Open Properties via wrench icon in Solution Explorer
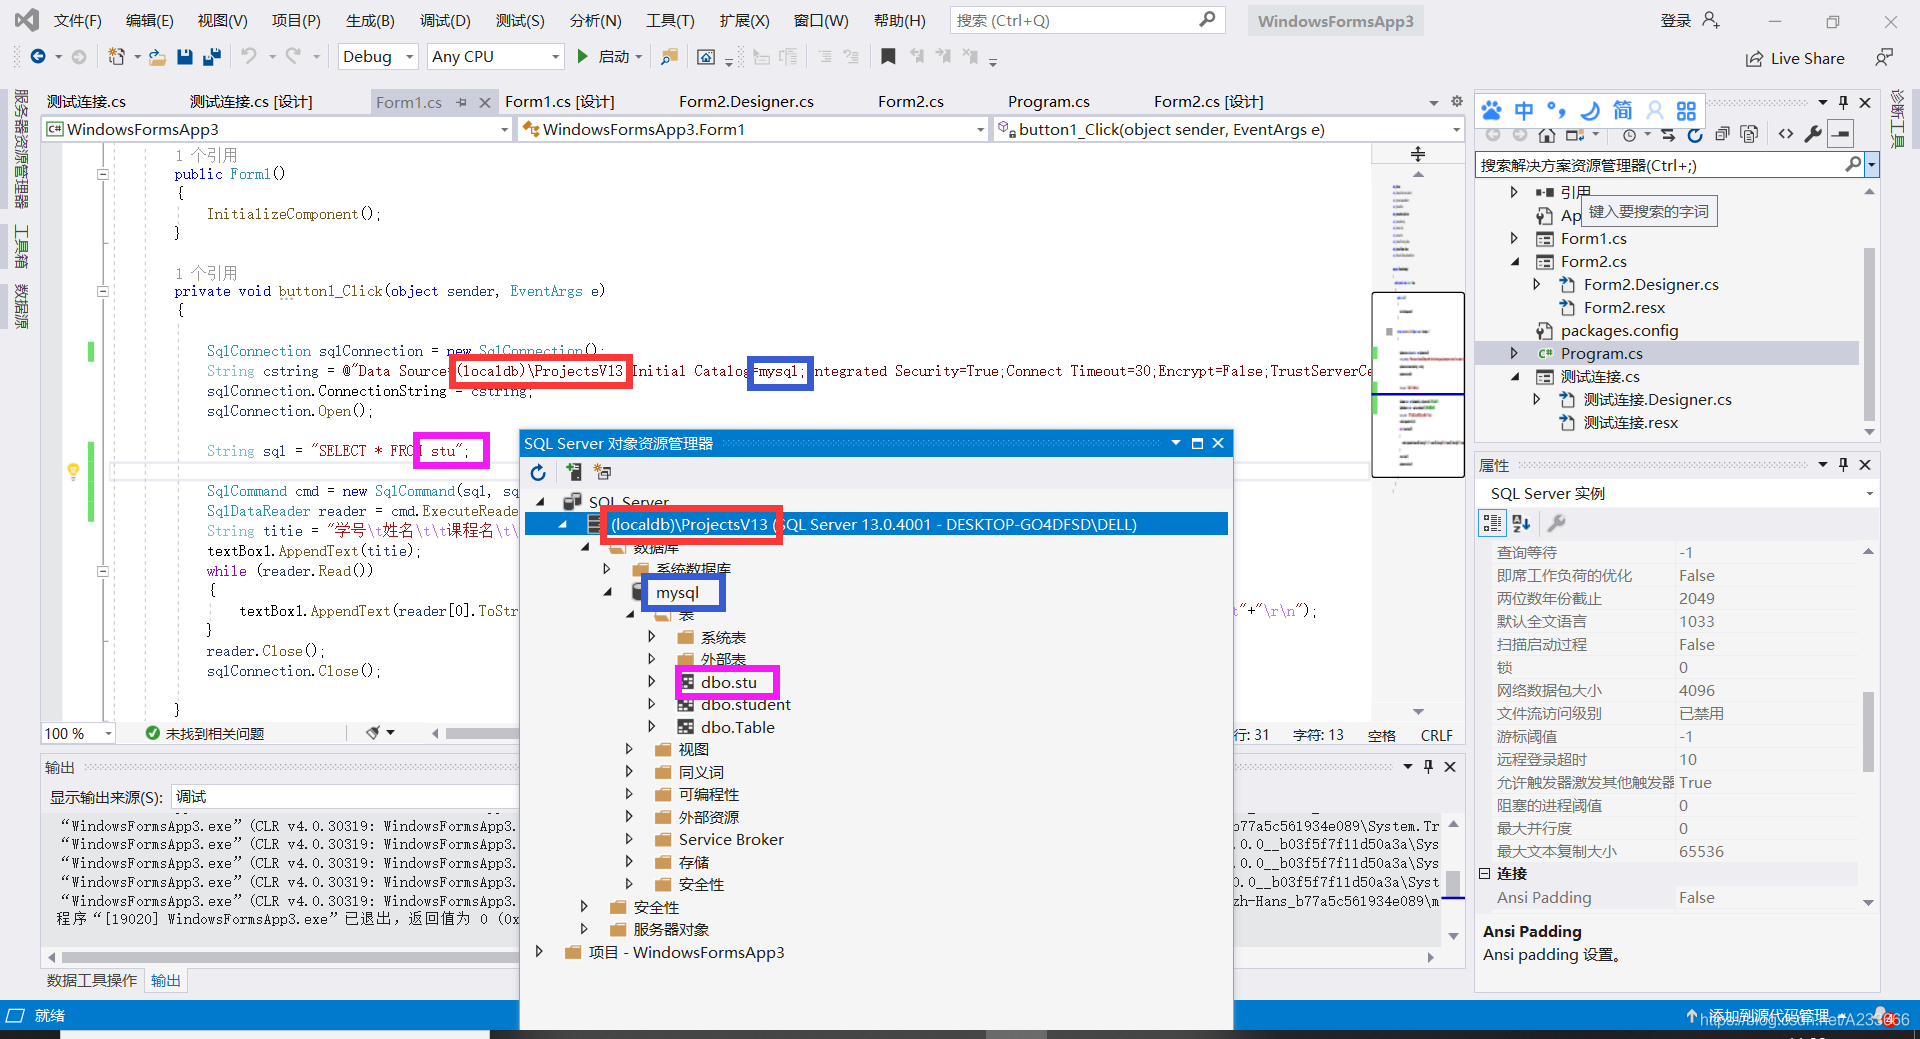The height and width of the screenshot is (1039, 1920). pos(1813,135)
